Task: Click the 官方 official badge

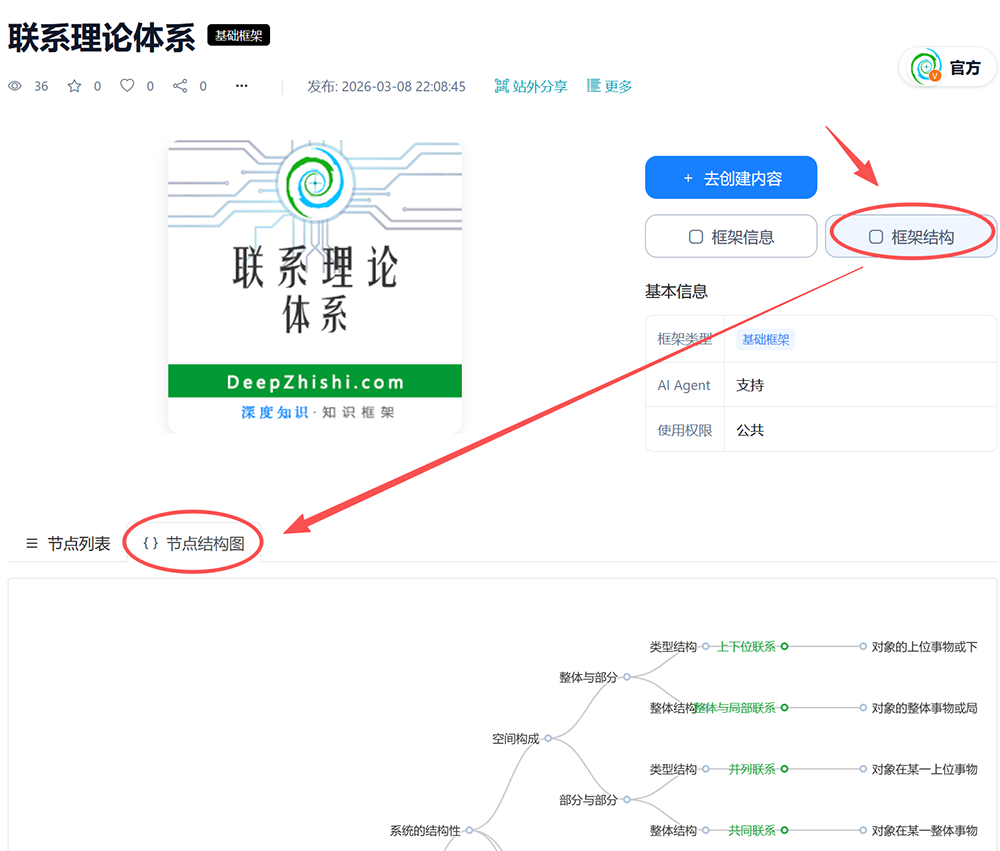Action: click(947, 68)
